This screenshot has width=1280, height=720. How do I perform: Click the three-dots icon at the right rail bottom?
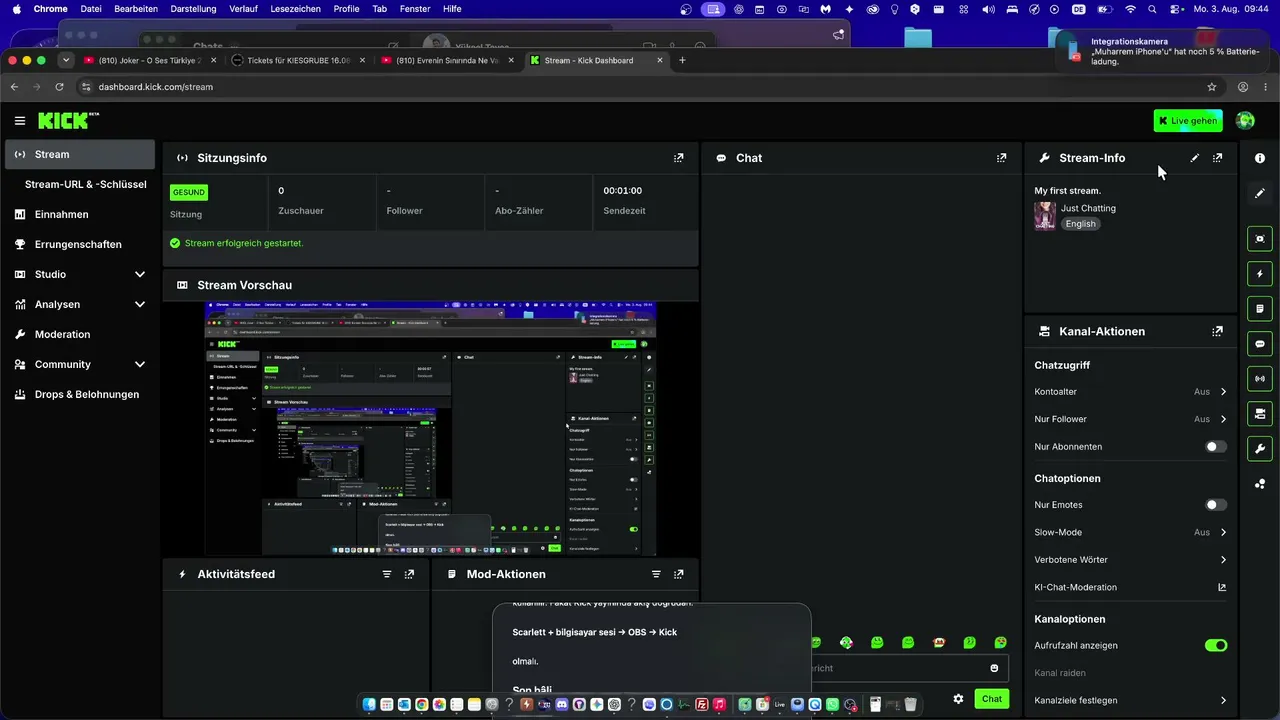[x=1260, y=484]
